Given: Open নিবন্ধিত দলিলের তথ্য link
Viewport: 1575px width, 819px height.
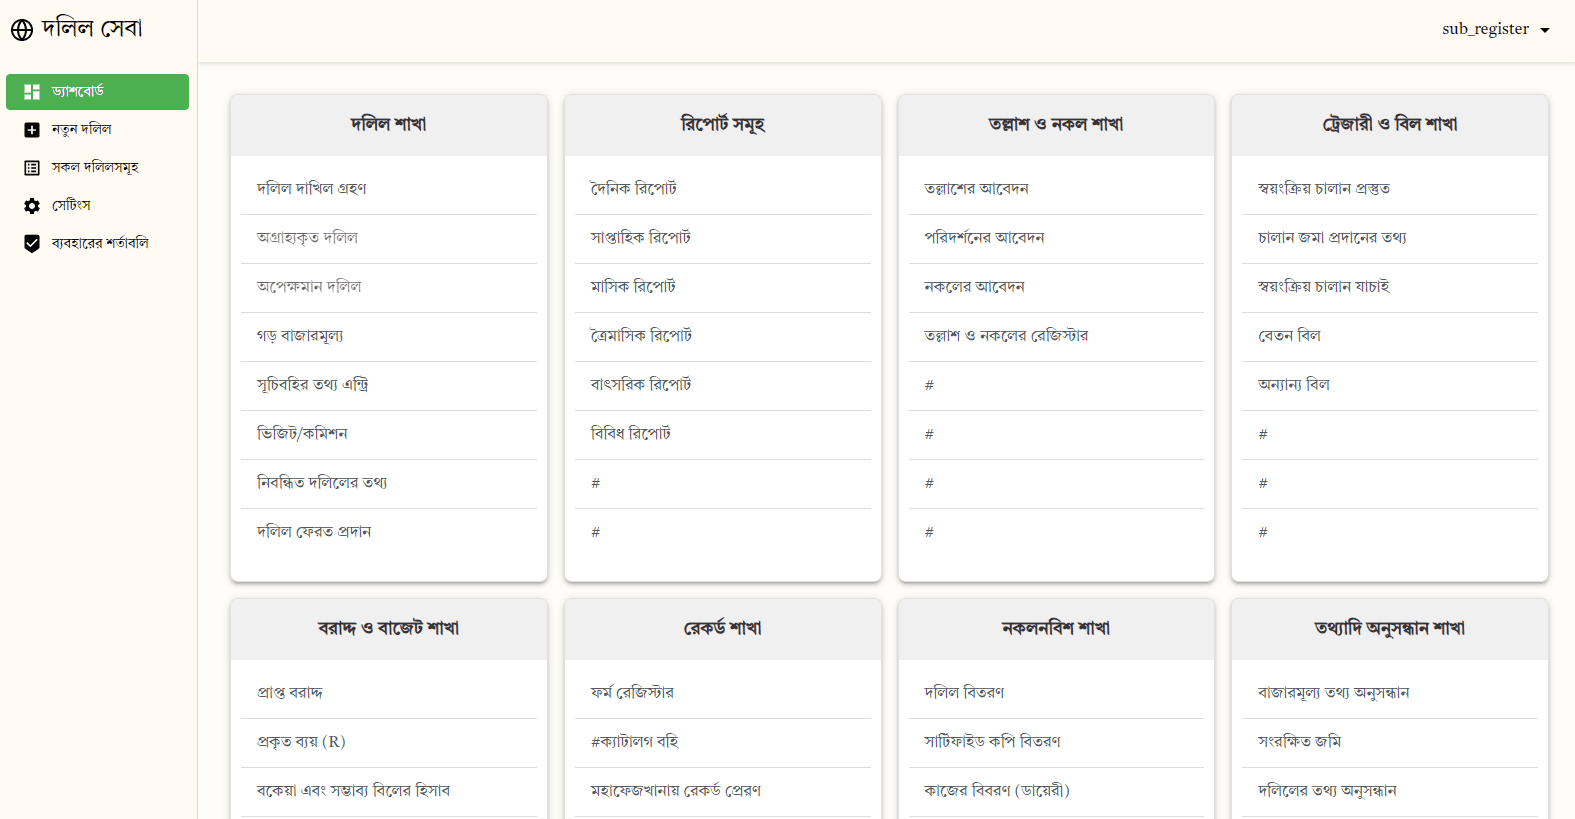Looking at the screenshot, I should [322, 483].
